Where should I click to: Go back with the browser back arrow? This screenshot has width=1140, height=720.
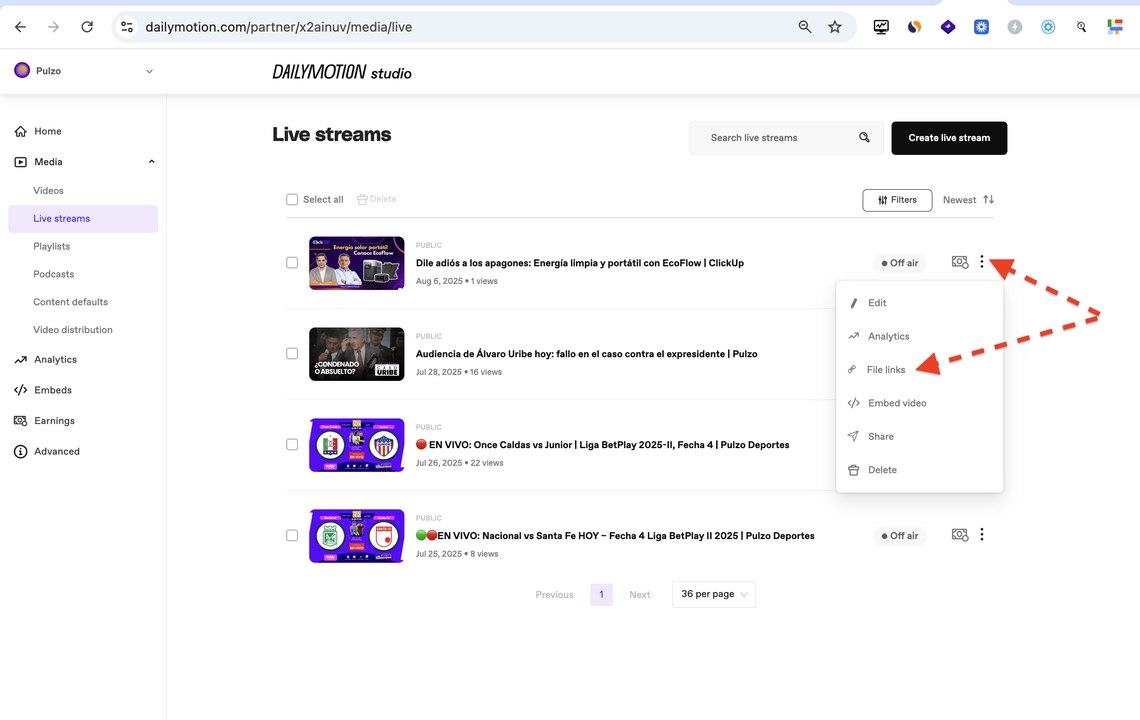click(20, 27)
